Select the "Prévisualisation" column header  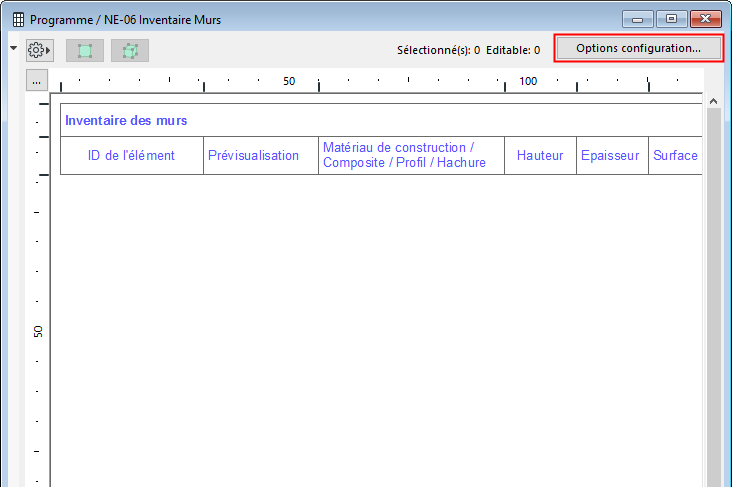point(261,155)
